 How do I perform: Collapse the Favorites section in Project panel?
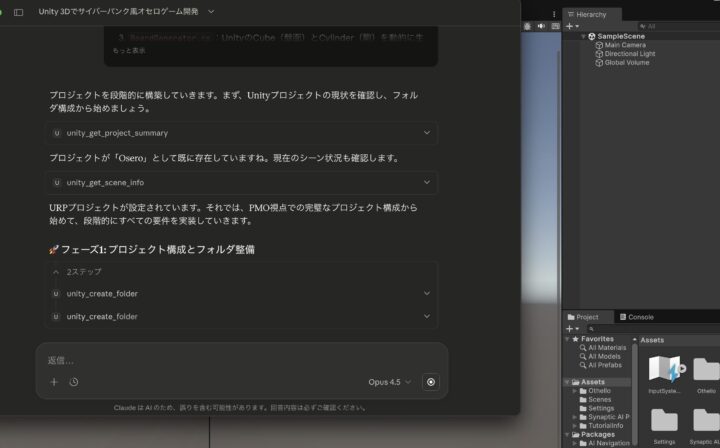tap(566, 339)
